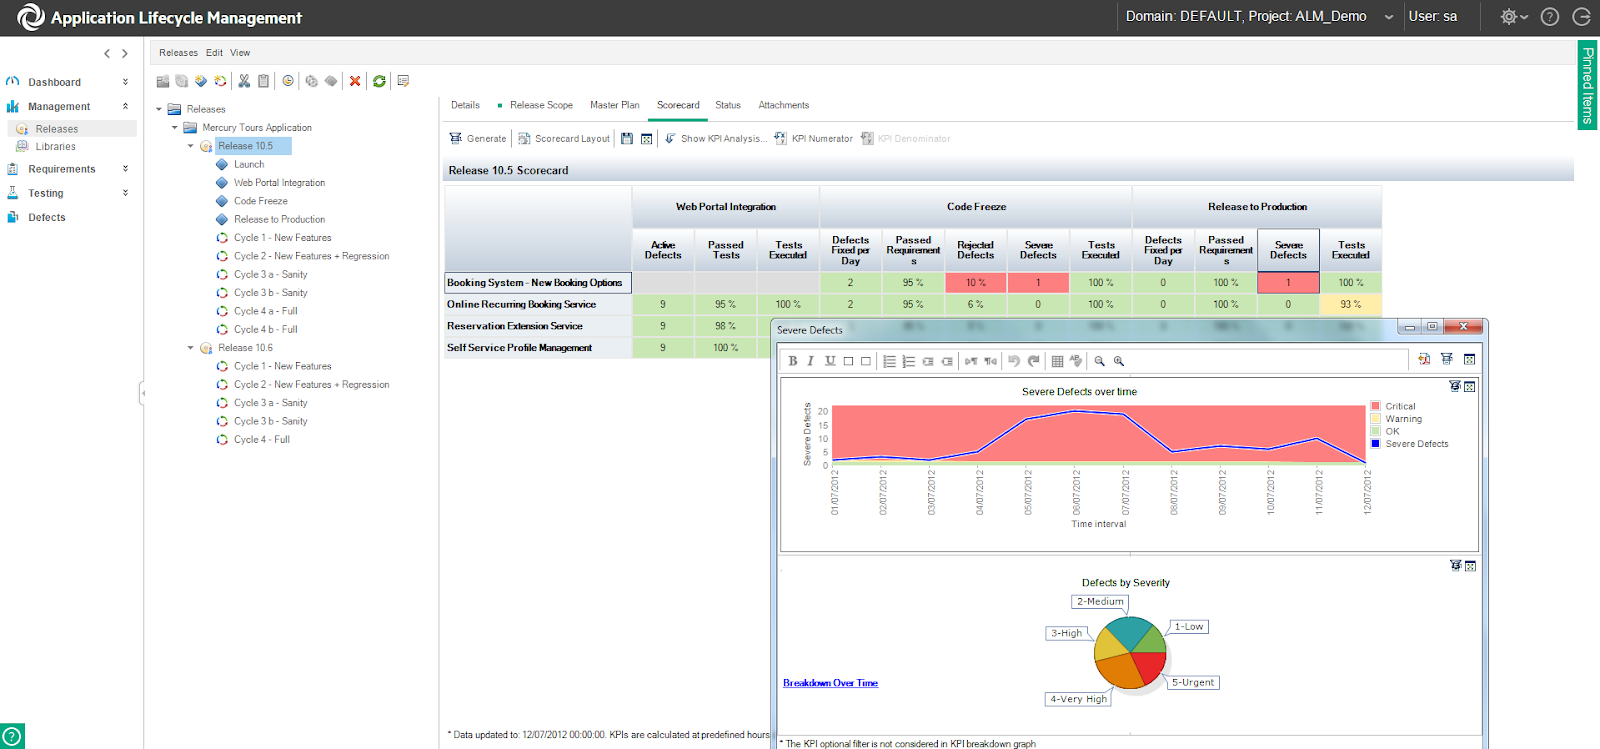The height and width of the screenshot is (749, 1600).
Task: Click the New Release Folder icon
Action: tap(163, 81)
